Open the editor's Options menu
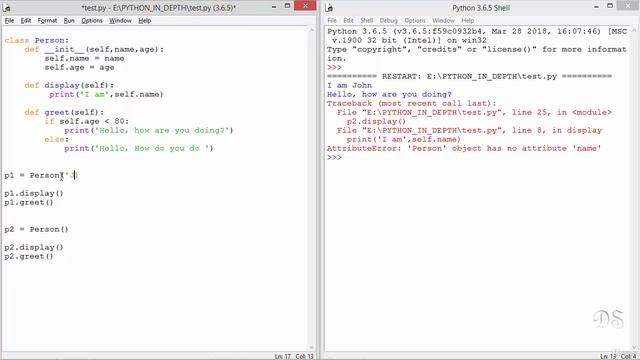 click(x=92, y=20)
